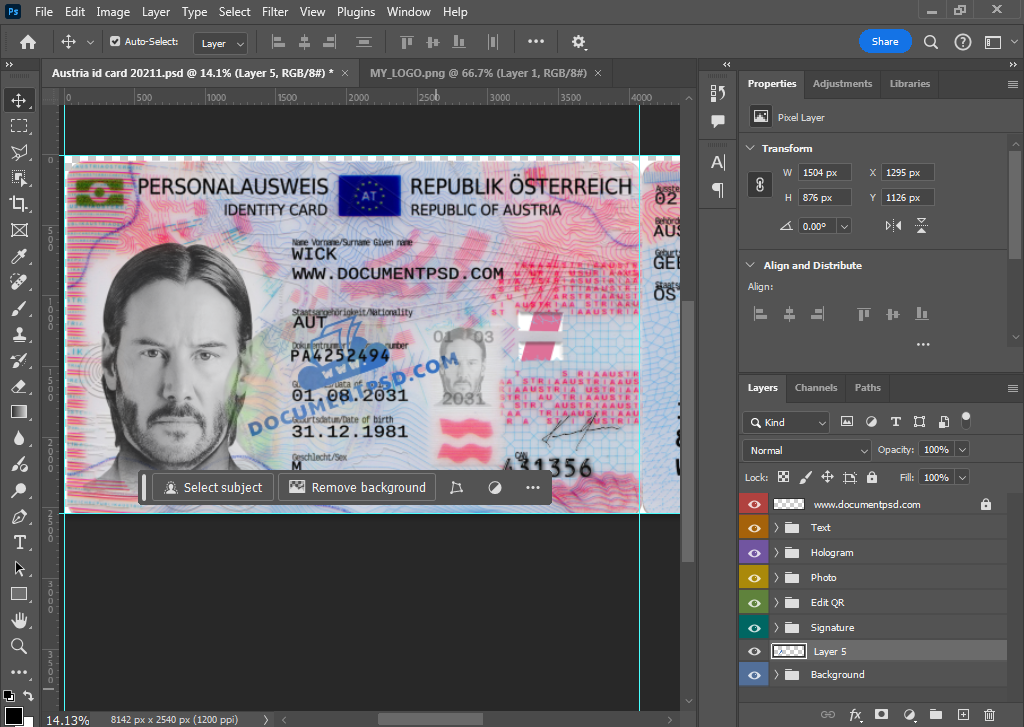Viewport: 1024px width, 727px height.
Task: Select the Rectangle shape tool
Action: coord(19,594)
